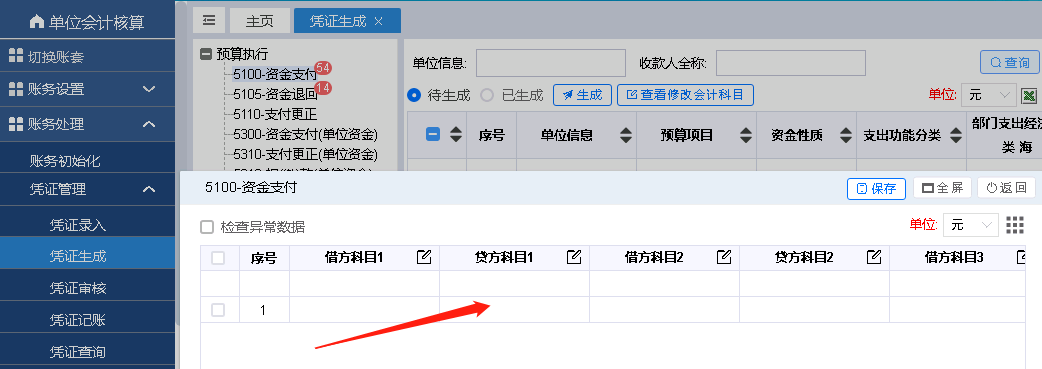Switch to the 主页 tab
The width and height of the screenshot is (1042, 369).
[x=260, y=21]
